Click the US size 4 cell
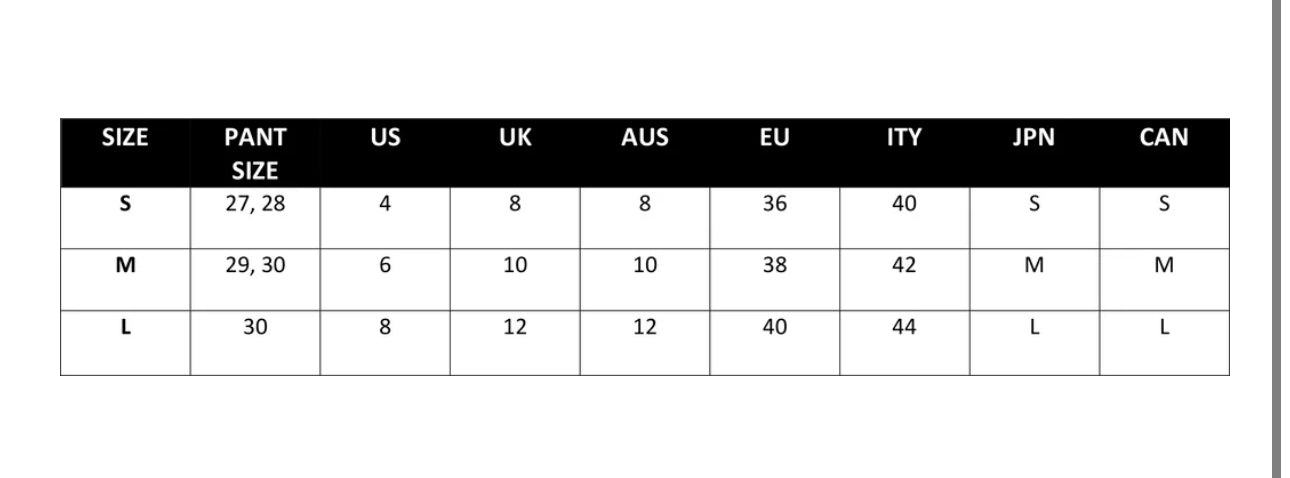The image size is (1290, 478). (x=385, y=204)
